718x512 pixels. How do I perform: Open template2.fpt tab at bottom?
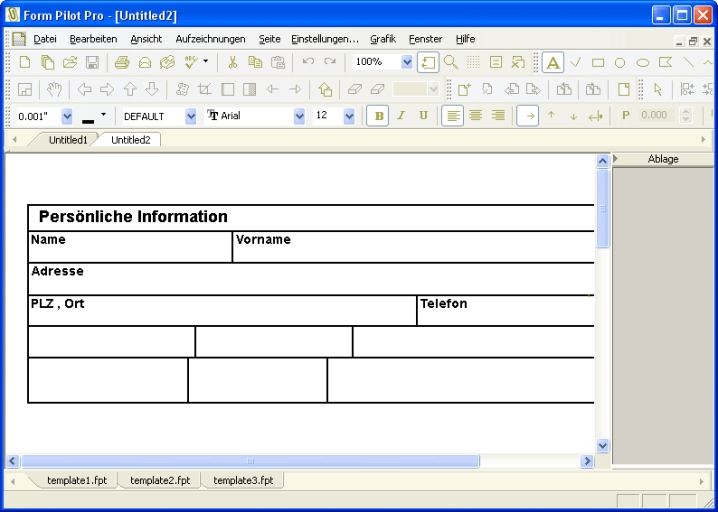click(160, 480)
